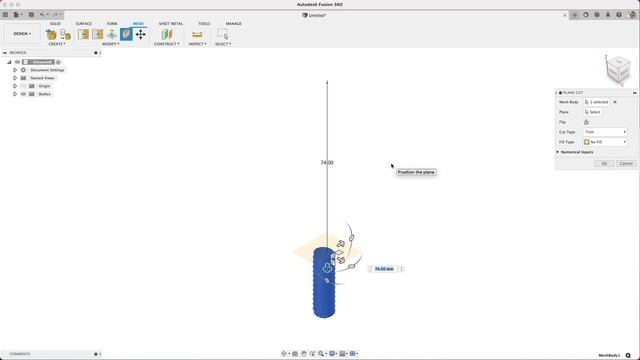Open the DESIGN workspace dropdown

(22, 33)
